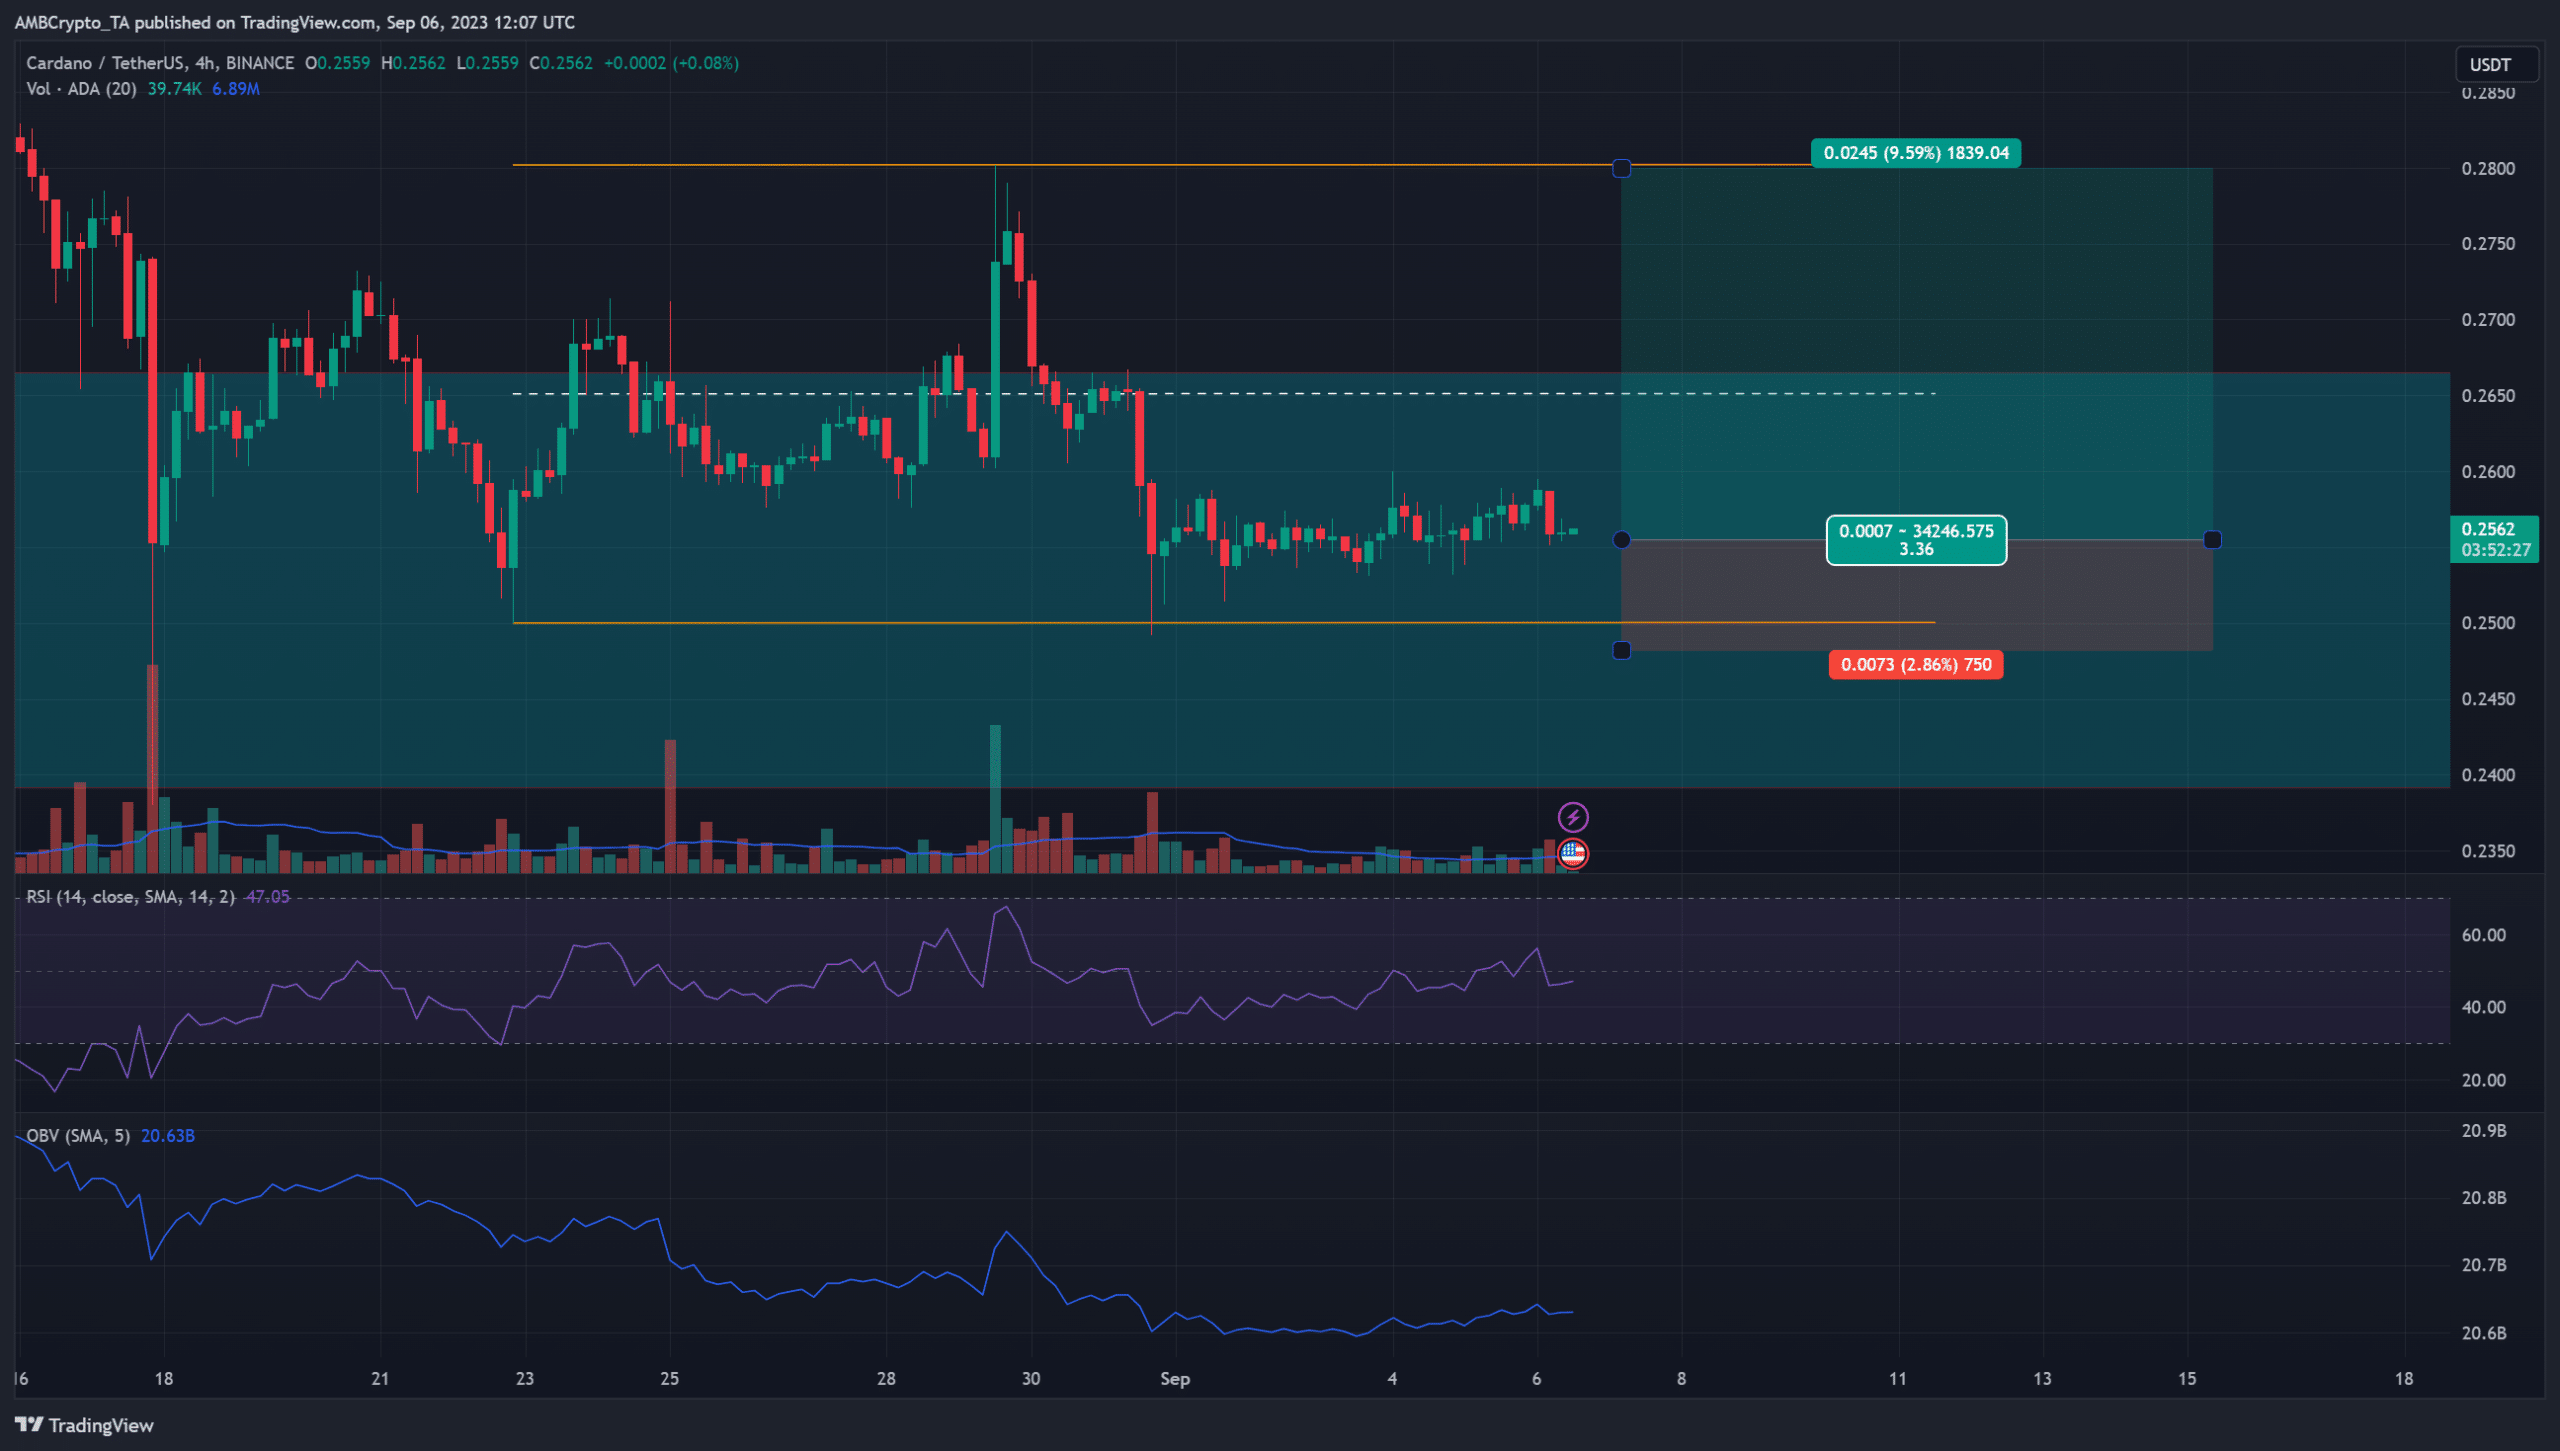Click the 0.2350 price axis label

[2488, 852]
